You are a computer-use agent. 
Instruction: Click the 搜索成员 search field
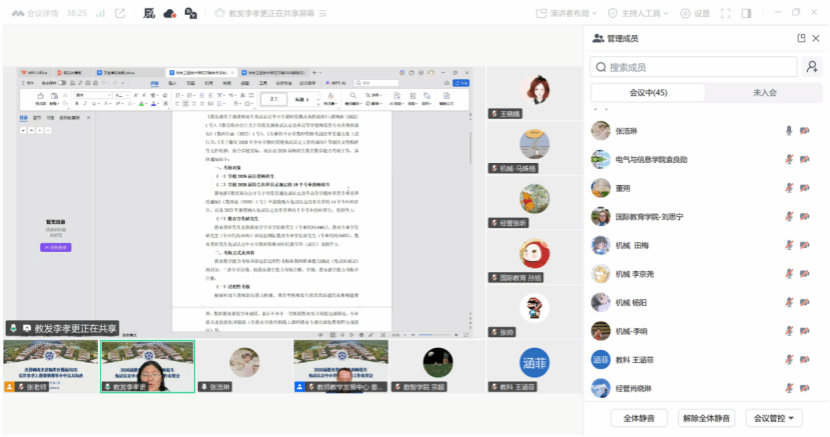(695, 67)
